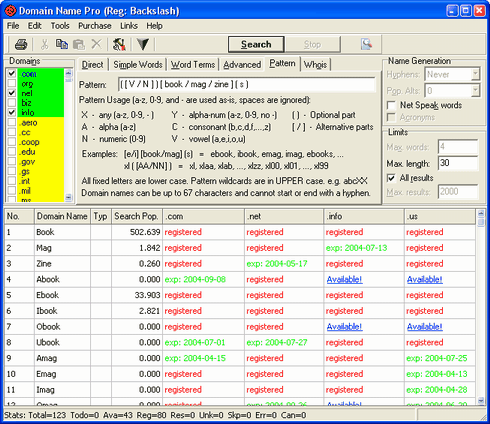The width and height of the screenshot is (490, 424).
Task: Click the Print toolbar icon
Action: pos(21,44)
